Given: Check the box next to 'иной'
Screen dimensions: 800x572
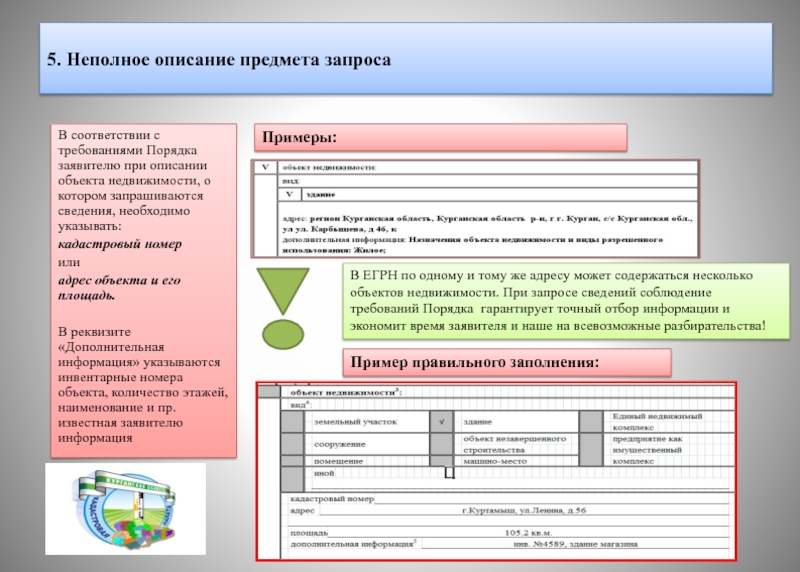Looking at the screenshot, I should click(292, 479).
